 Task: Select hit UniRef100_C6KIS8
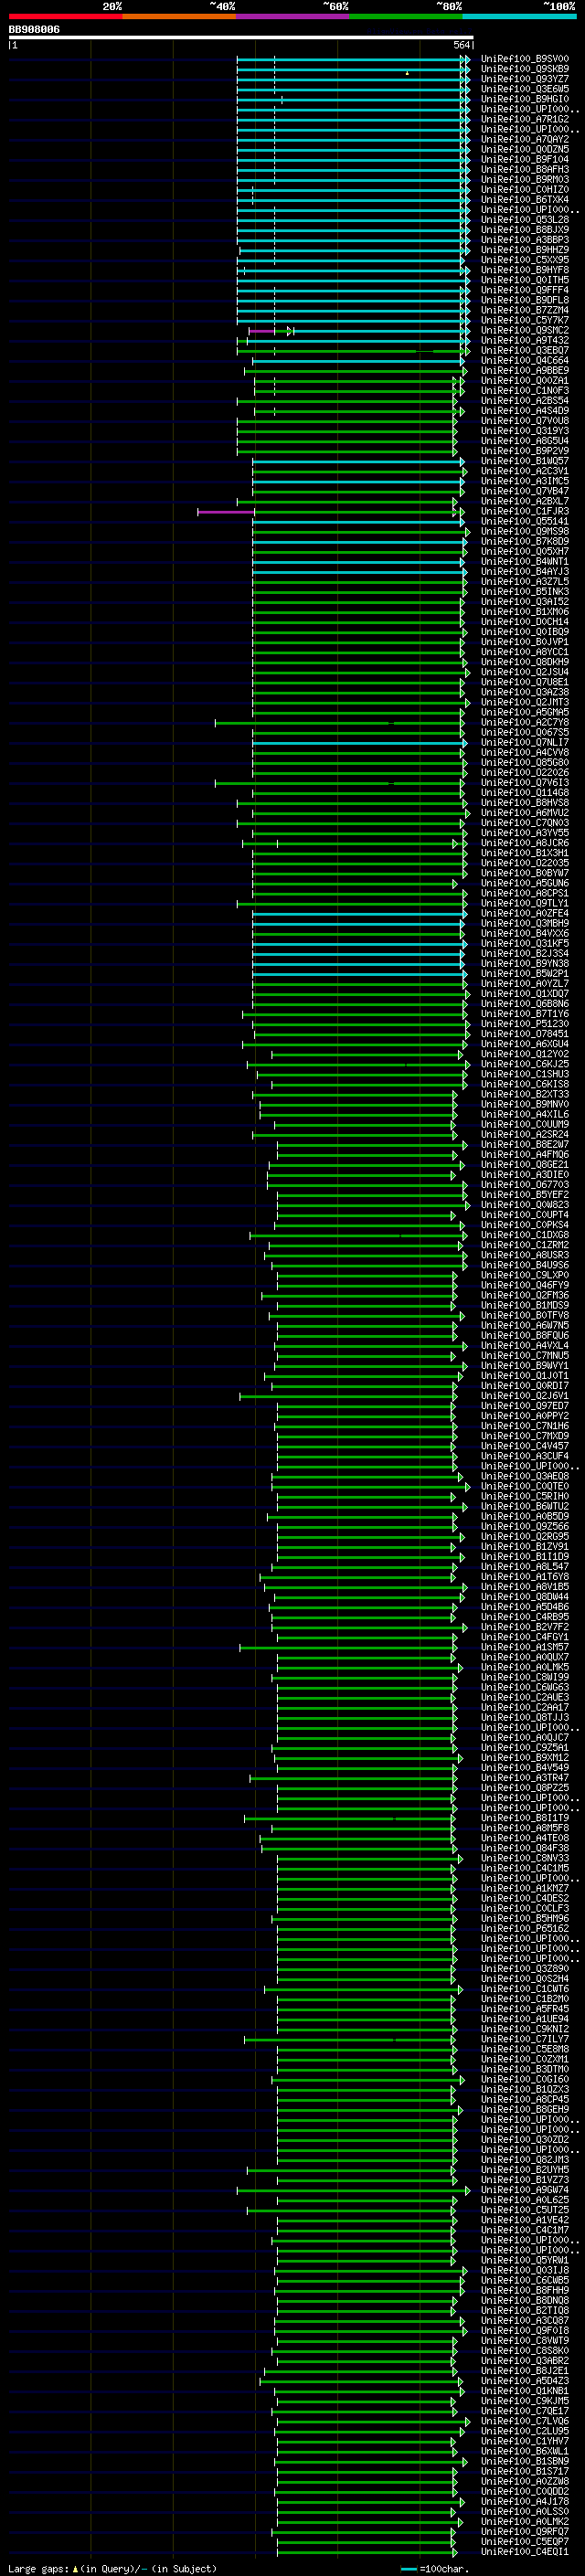(524, 1084)
